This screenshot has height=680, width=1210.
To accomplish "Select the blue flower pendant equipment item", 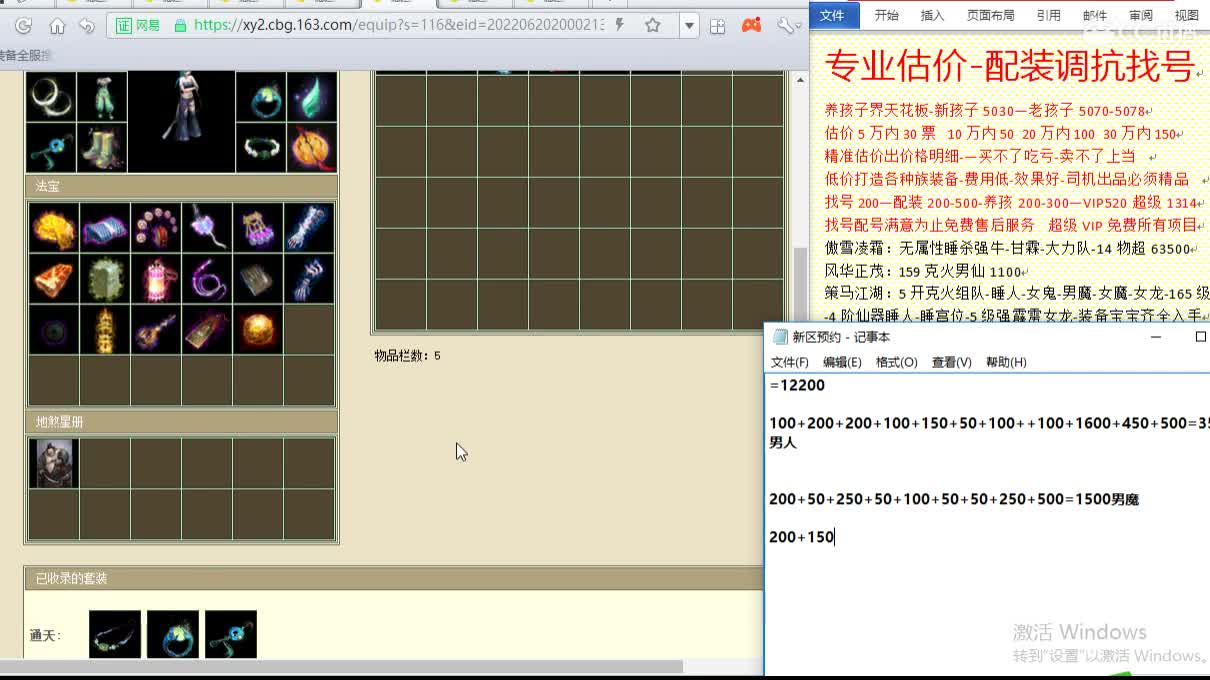I will pyautogui.click(x=50, y=148).
